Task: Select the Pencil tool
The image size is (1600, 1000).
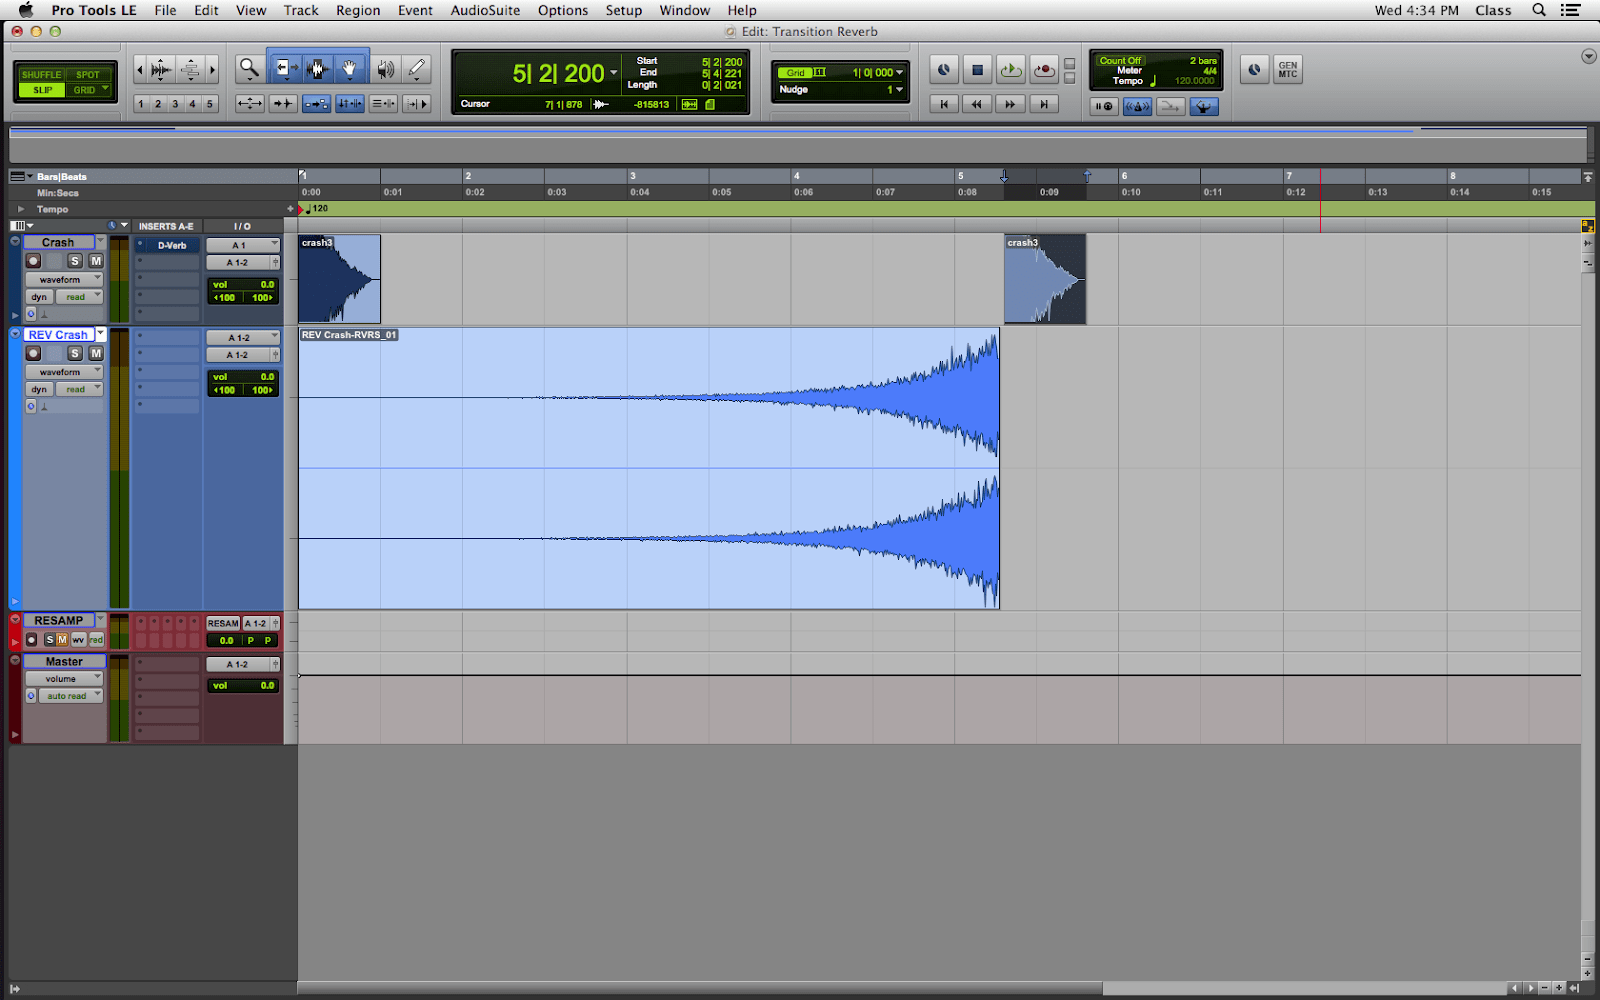Action: [417, 69]
